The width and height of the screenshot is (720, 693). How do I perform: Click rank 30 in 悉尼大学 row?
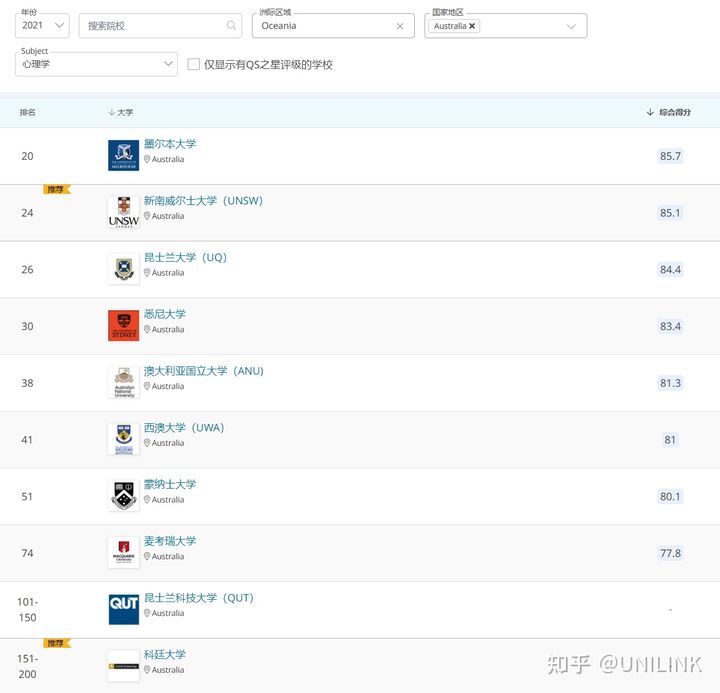pos(27,327)
